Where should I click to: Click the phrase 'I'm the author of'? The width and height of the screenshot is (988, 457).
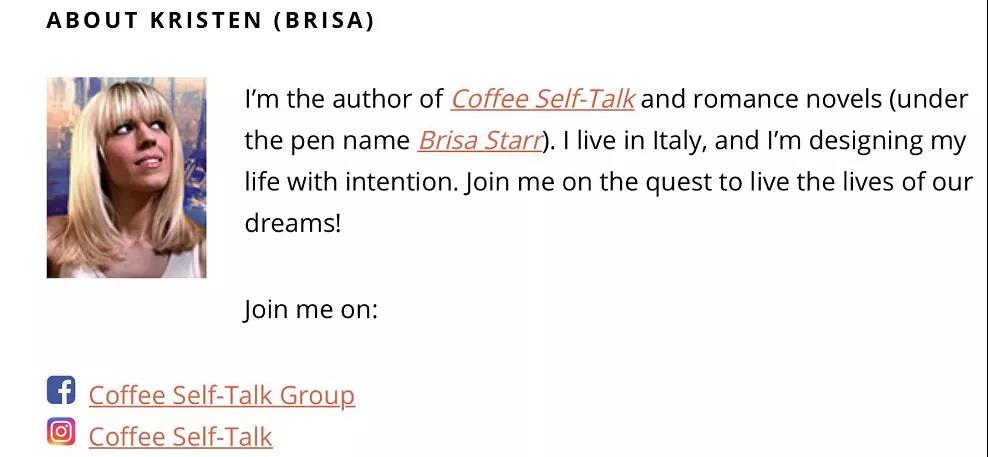click(x=344, y=99)
